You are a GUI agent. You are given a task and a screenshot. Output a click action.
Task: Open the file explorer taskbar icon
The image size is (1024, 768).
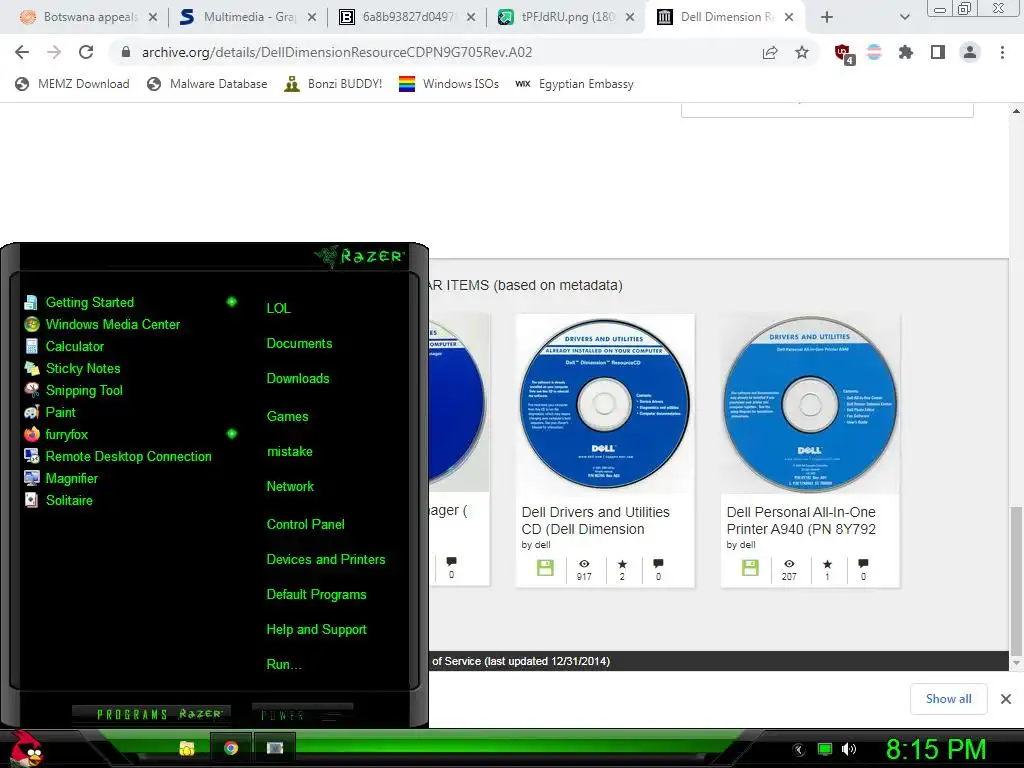point(187,748)
